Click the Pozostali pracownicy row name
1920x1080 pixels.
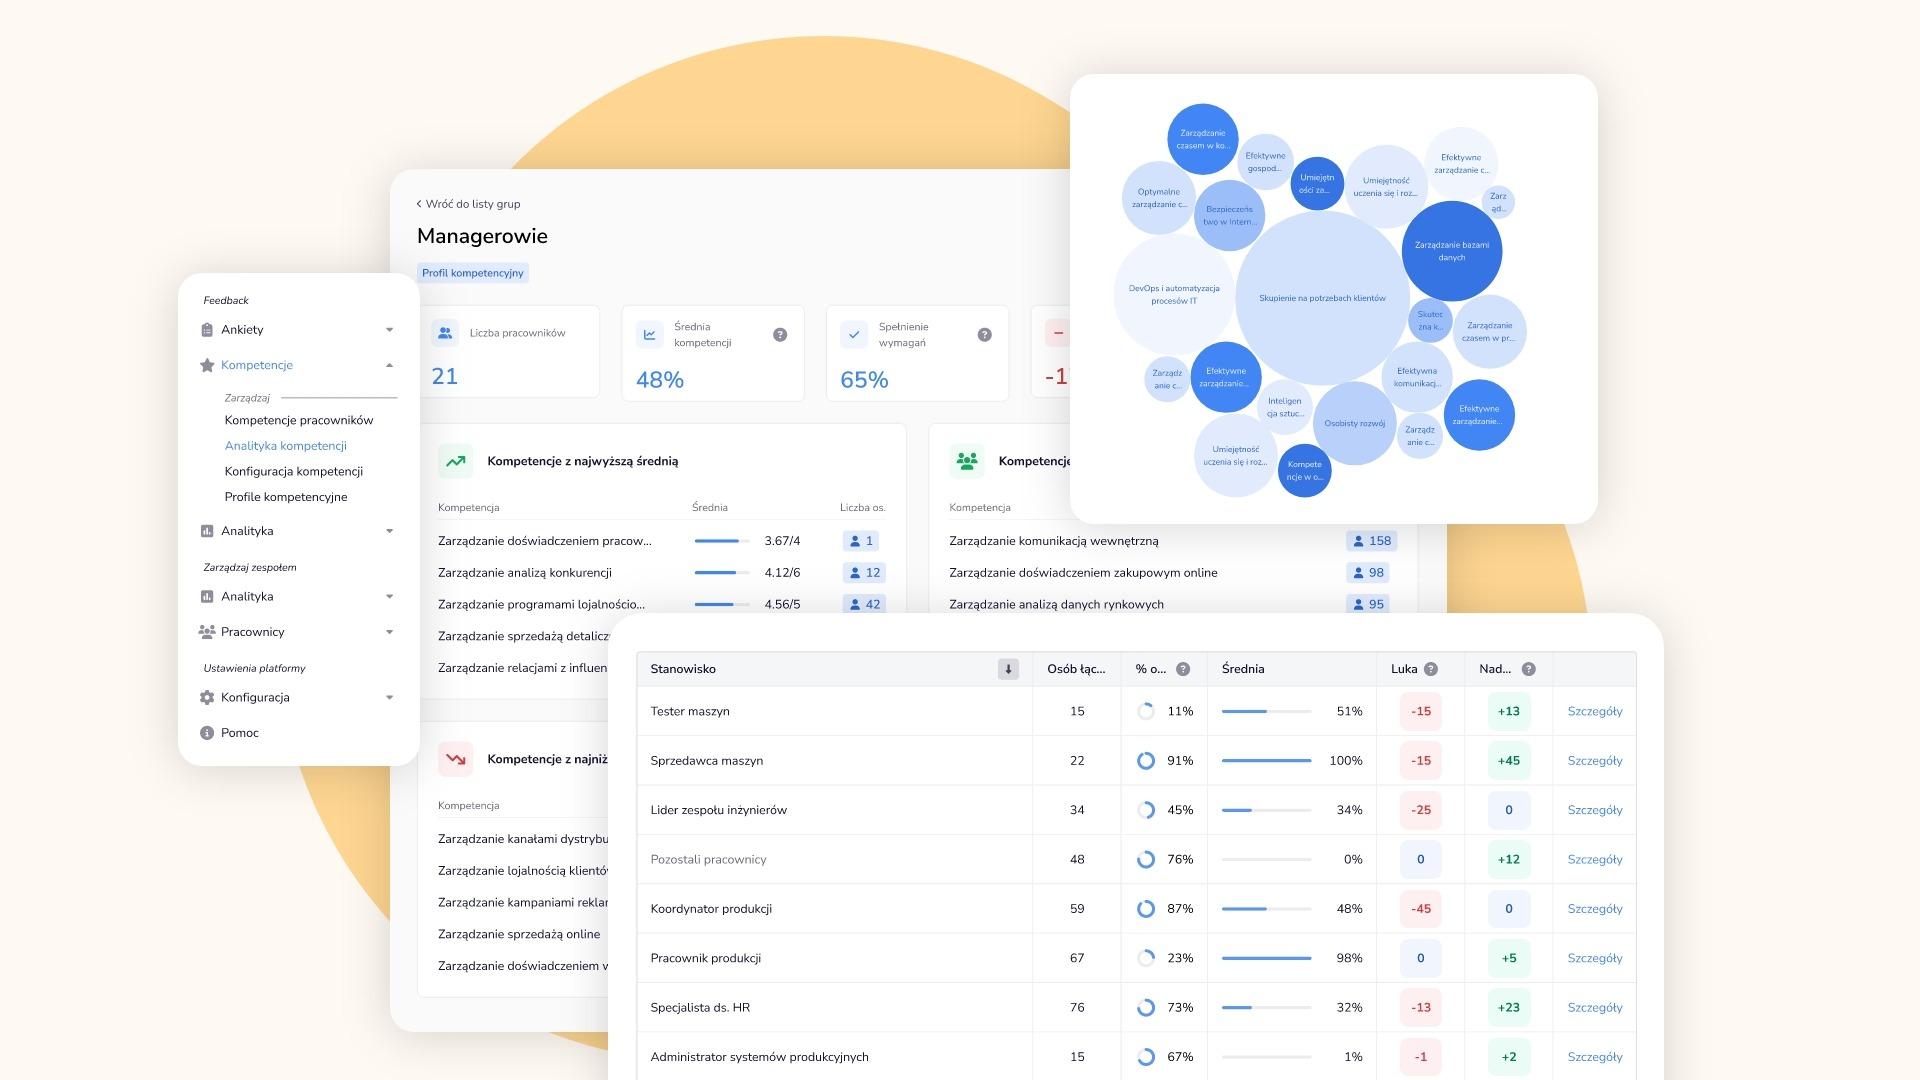click(708, 860)
